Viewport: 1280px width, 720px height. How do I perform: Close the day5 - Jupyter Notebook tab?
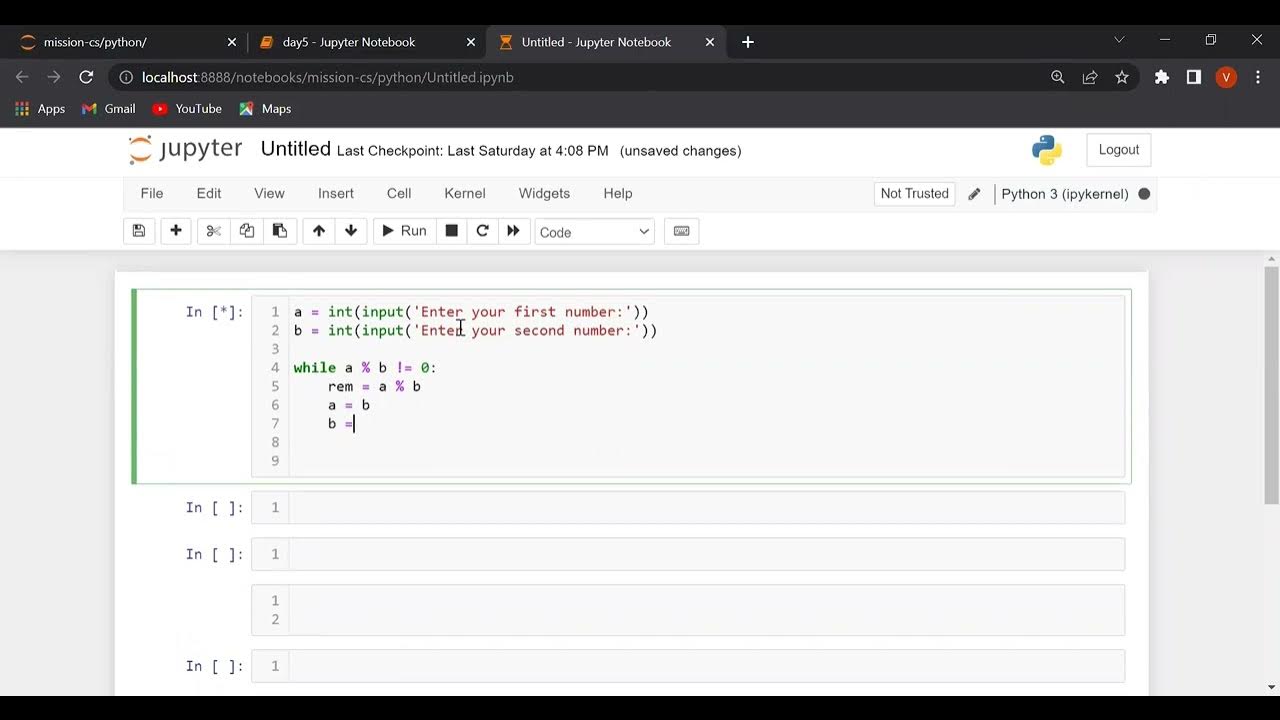(471, 42)
